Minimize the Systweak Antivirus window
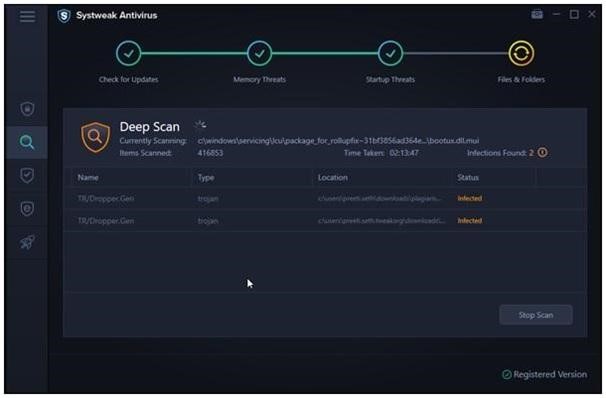 [x=556, y=14]
